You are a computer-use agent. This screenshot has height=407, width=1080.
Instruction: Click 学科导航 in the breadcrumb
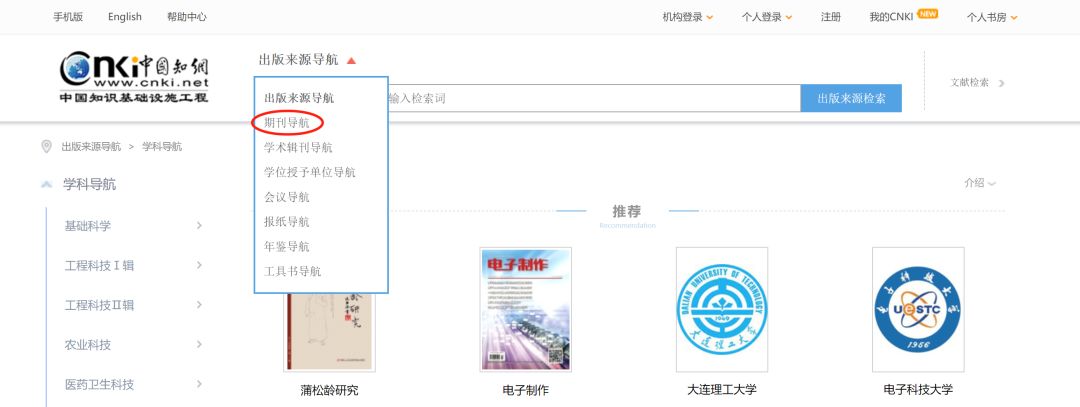[162, 147]
